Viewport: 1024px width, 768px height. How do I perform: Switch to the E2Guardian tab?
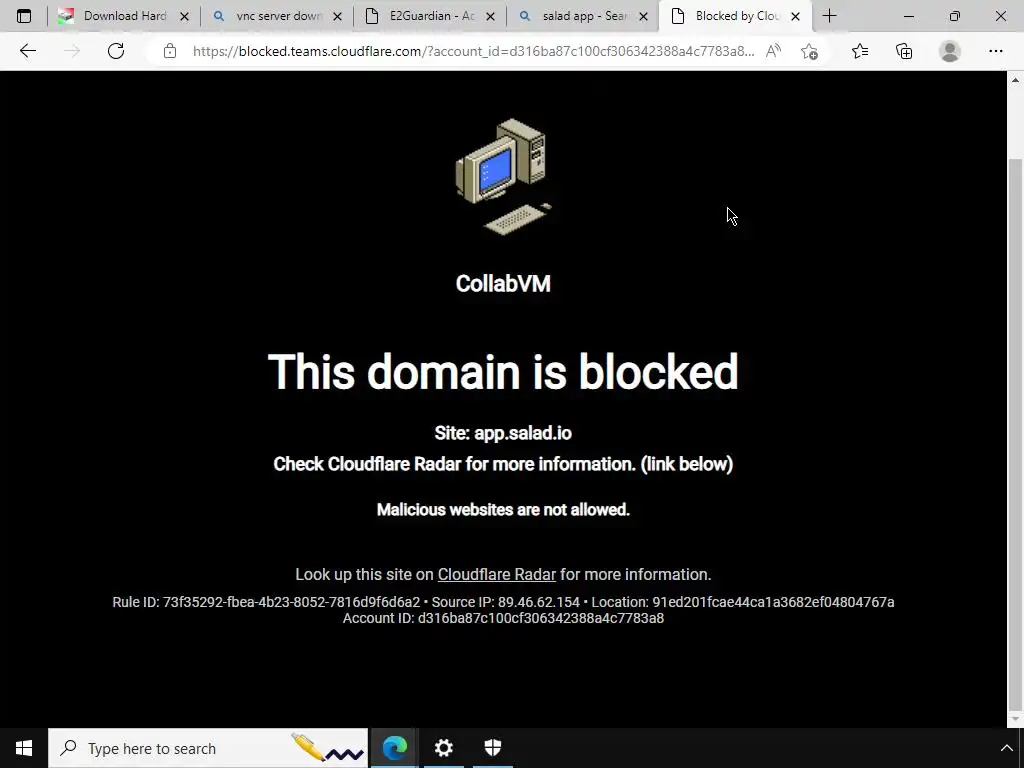pos(430,16)
